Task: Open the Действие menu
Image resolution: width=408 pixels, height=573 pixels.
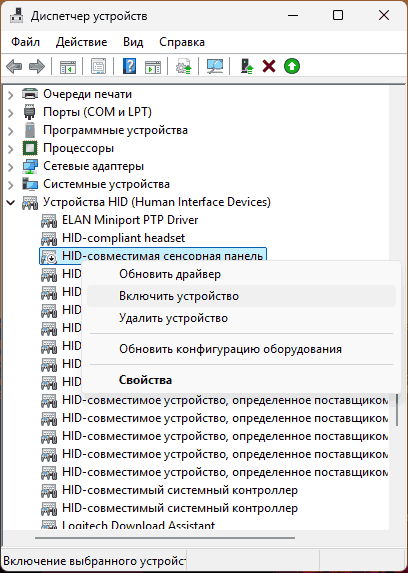Action: (x=82, y=42)
